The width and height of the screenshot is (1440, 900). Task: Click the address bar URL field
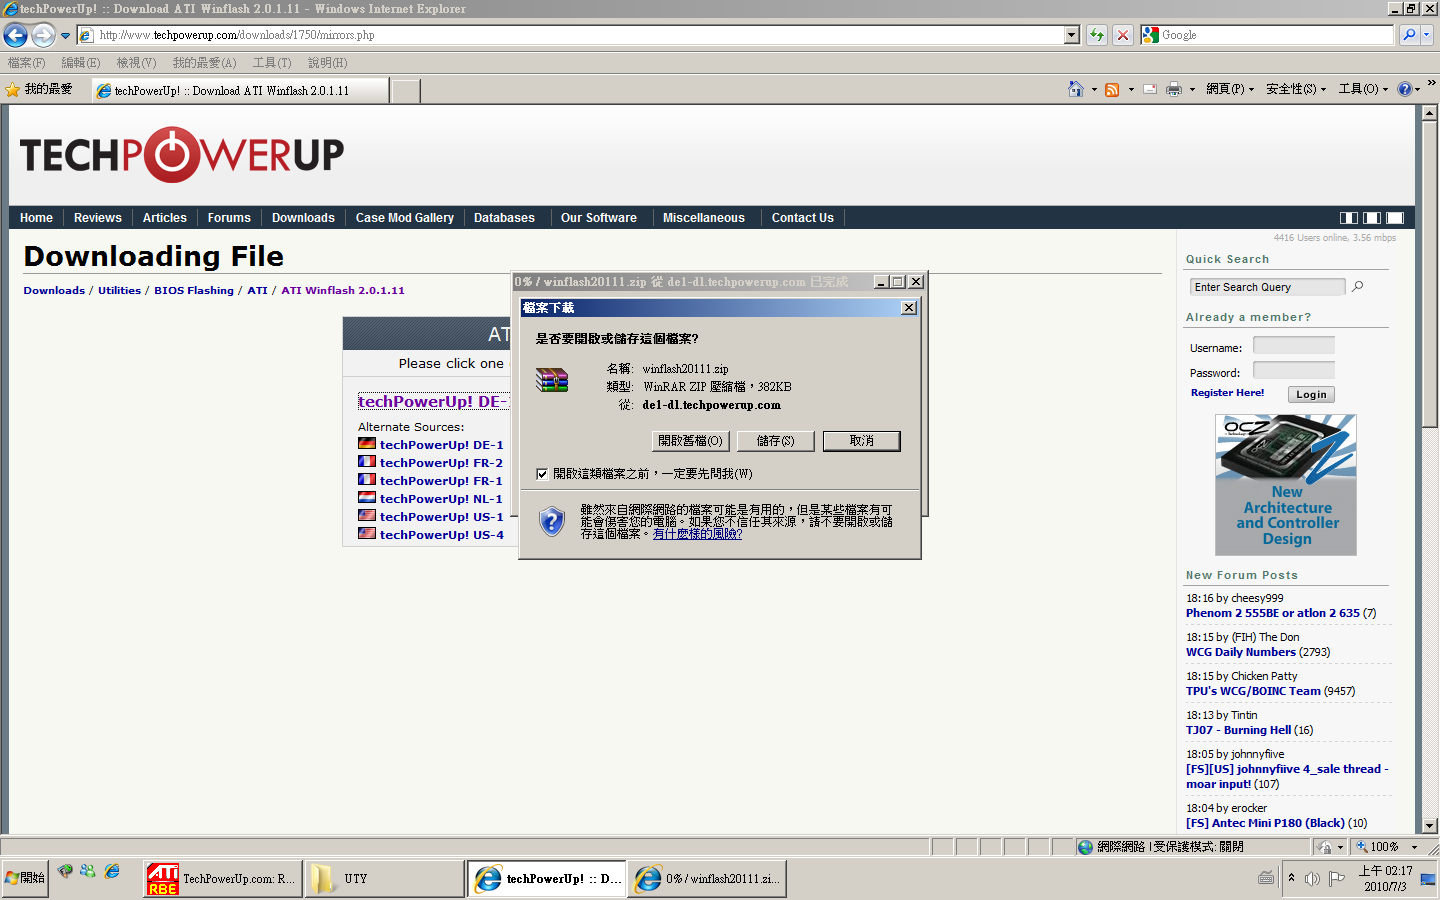(x=570, y=35)
